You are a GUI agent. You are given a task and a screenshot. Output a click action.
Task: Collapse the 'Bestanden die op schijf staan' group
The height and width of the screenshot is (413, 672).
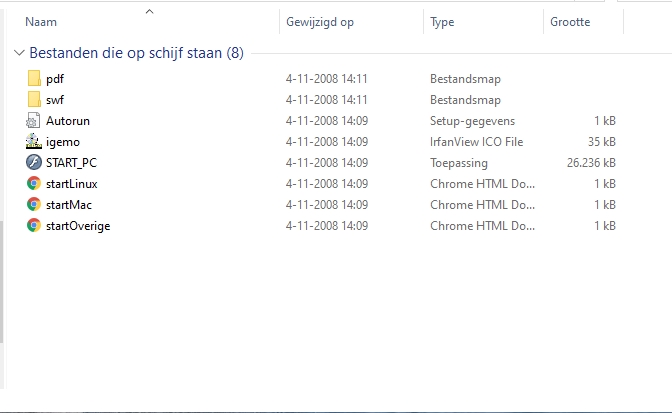pyautogui.click(x=20, y=52)
